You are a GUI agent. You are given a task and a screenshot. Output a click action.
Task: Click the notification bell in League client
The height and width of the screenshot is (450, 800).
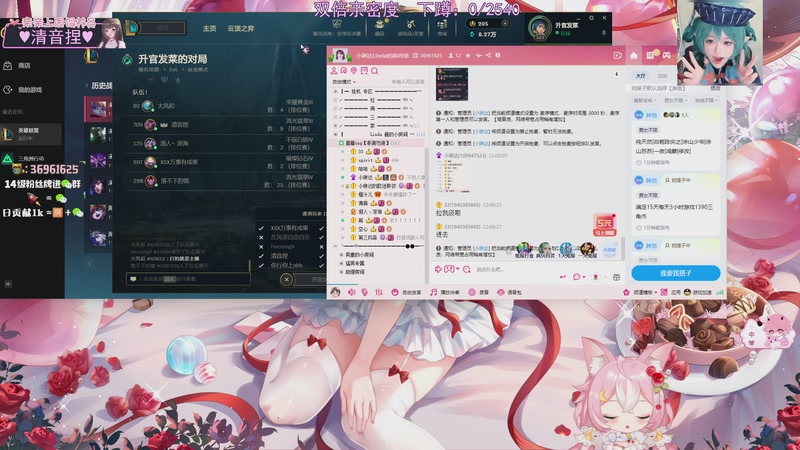604,33
